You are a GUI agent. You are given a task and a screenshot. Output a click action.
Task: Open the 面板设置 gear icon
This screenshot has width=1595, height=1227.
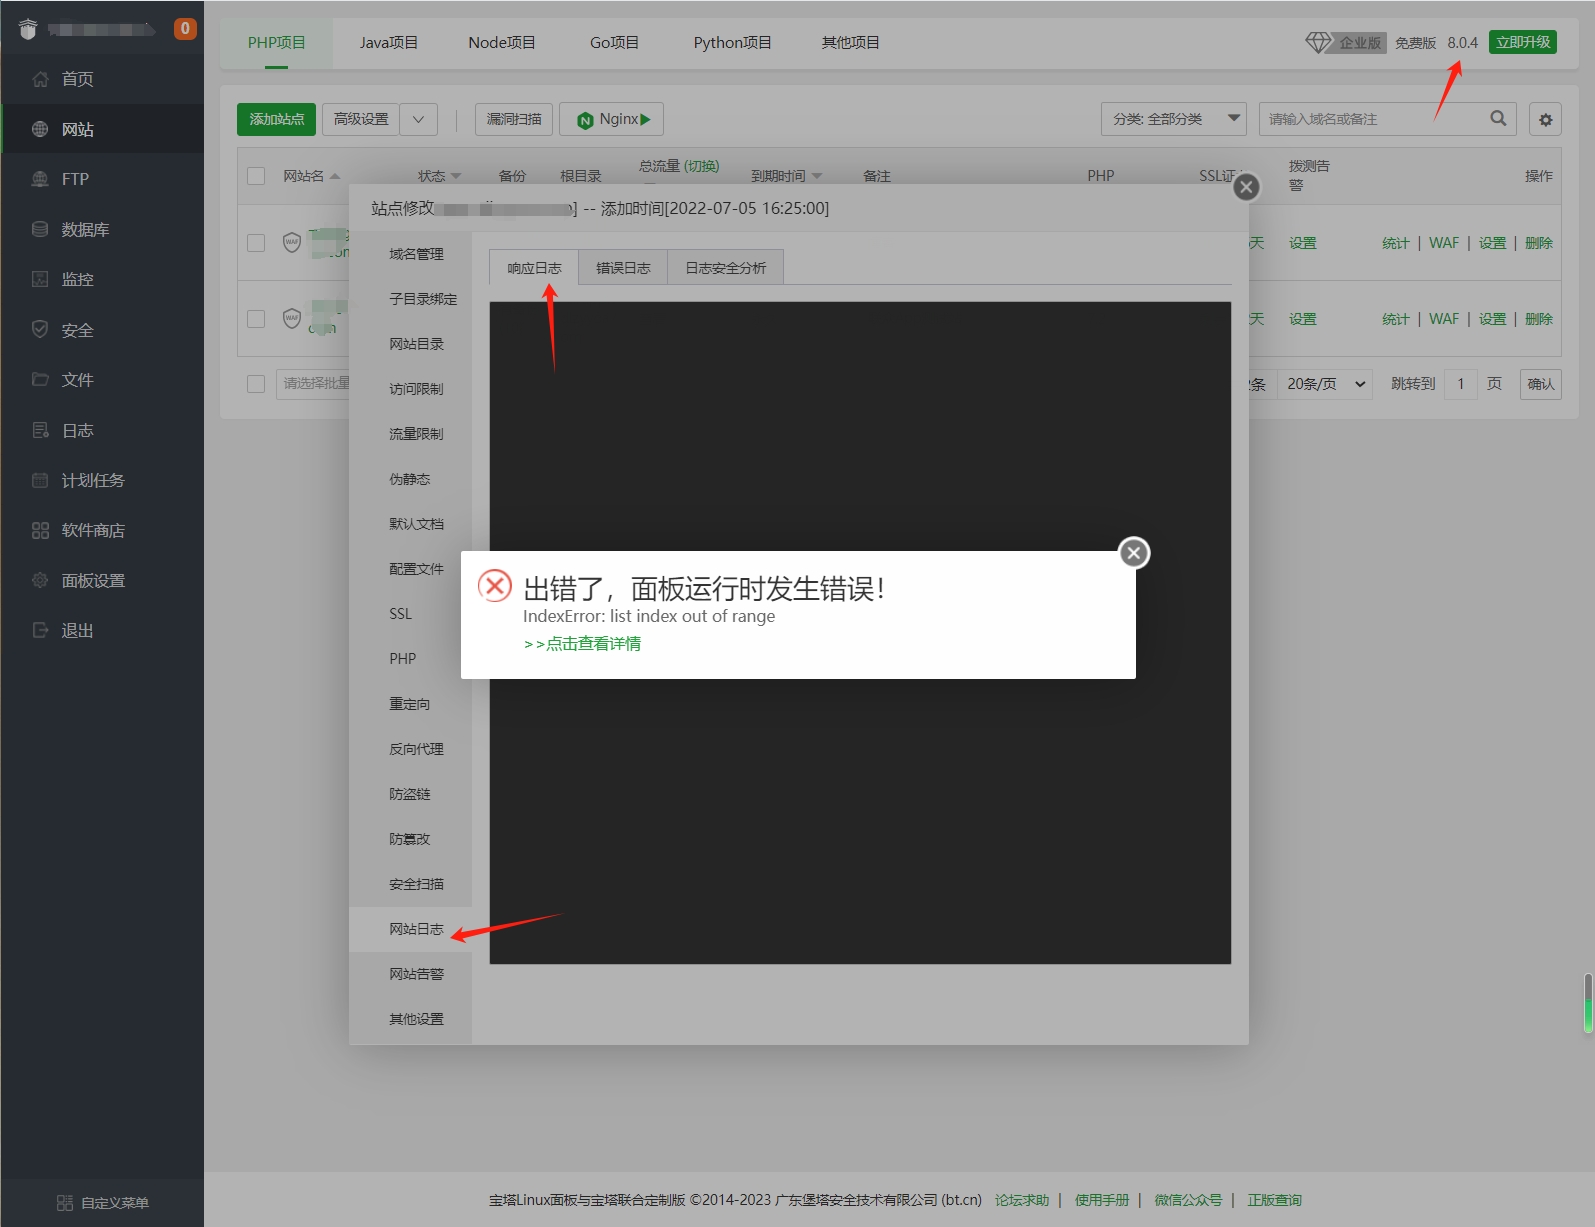pyautogui.click(x=40, y=580)
